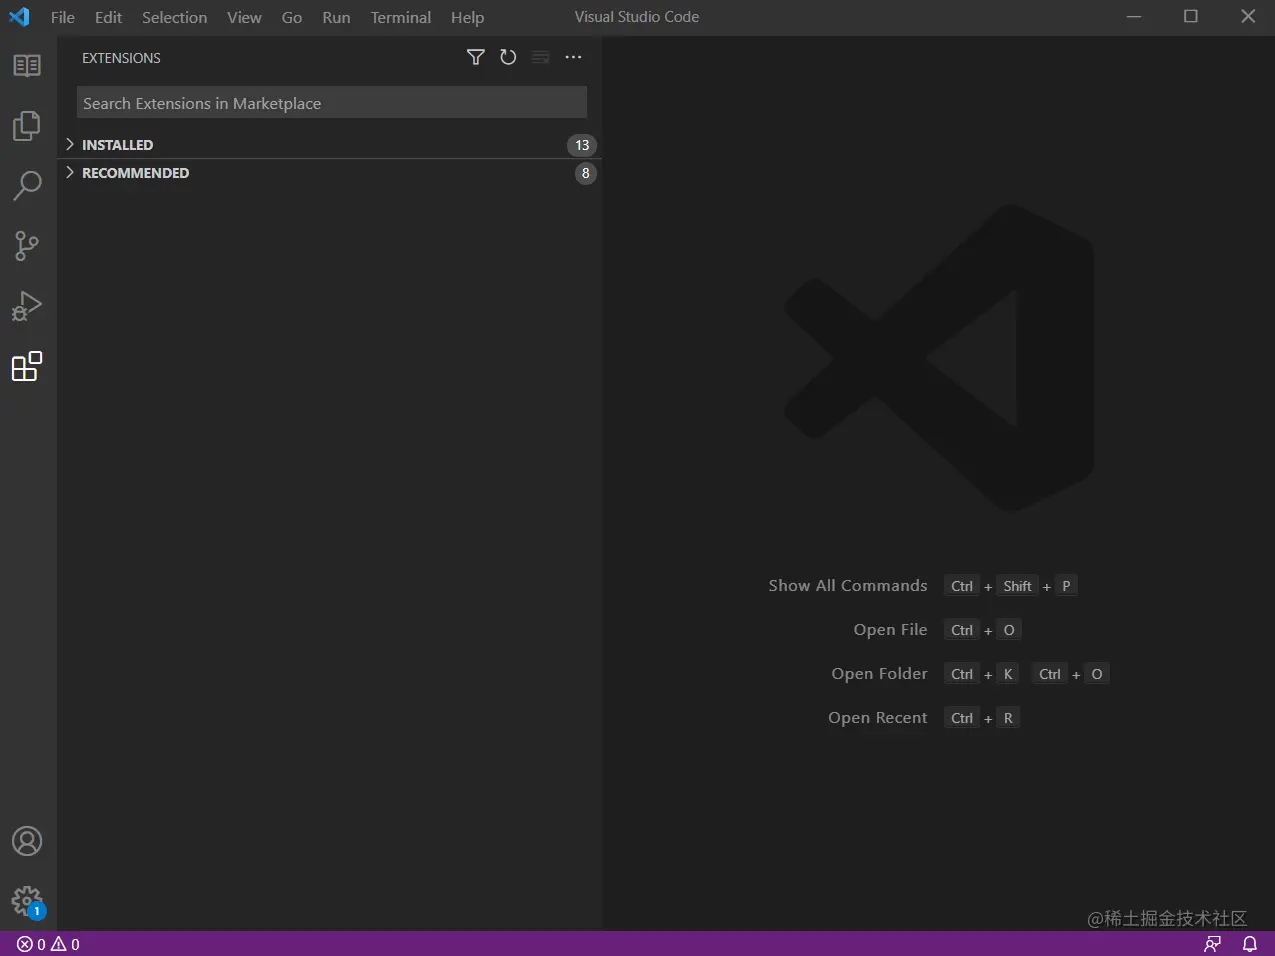The image size is (1275, 956).
Task: Click the EXTENSIONS panel title
Action: point(121,58)
